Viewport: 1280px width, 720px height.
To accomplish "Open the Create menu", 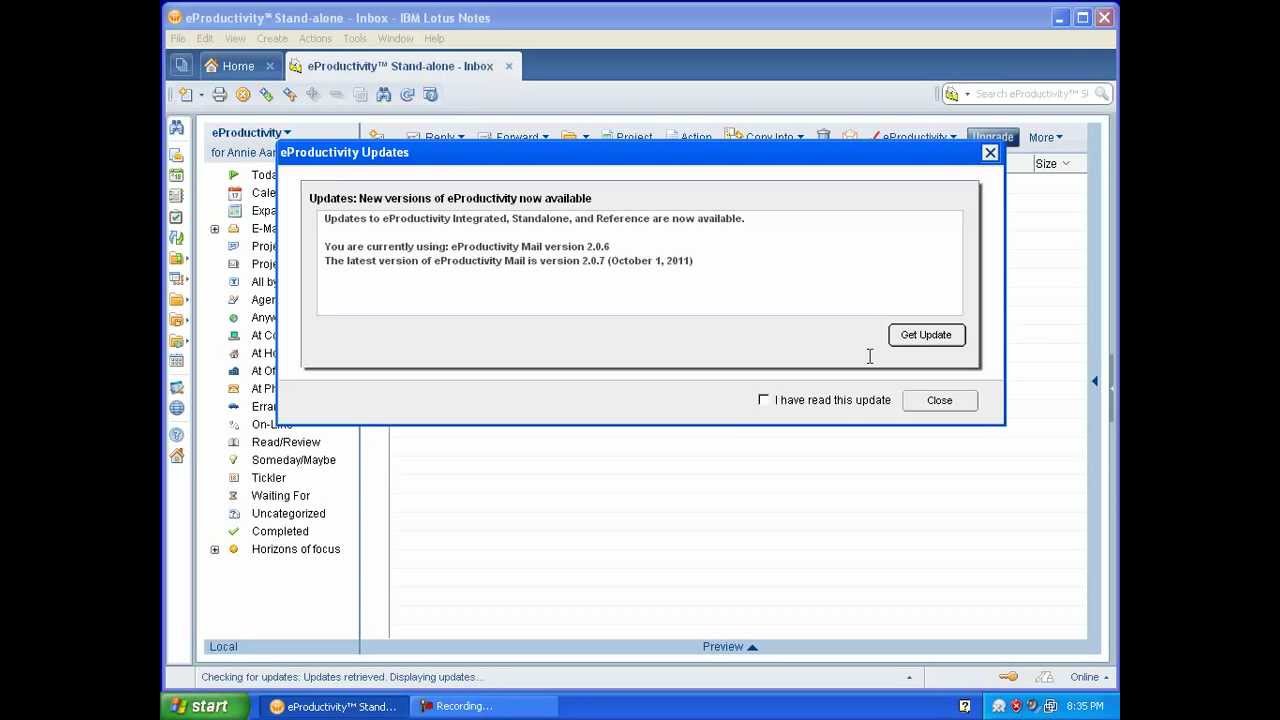I will point(272,39).
